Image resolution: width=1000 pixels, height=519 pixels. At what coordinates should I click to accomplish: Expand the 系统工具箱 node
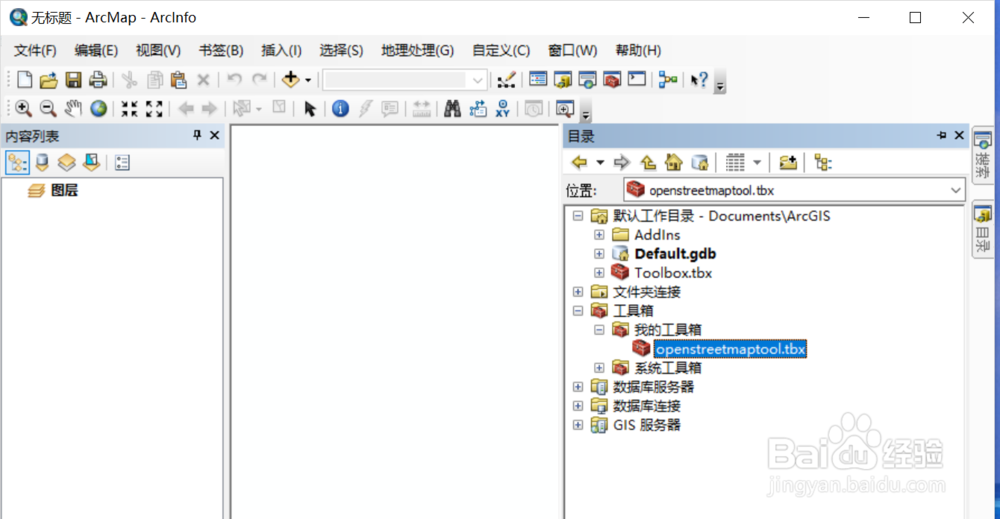click(x=599, y=368)
